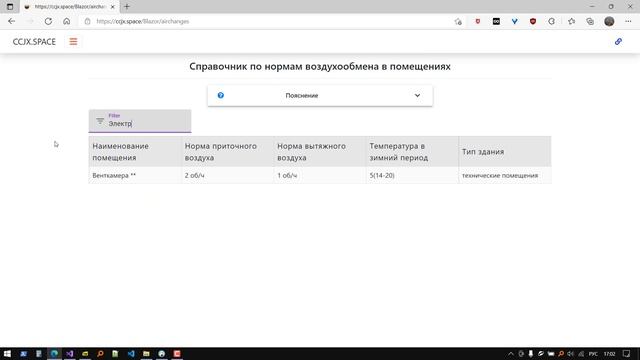Click the pink shield extension icon

pos(478,21)
